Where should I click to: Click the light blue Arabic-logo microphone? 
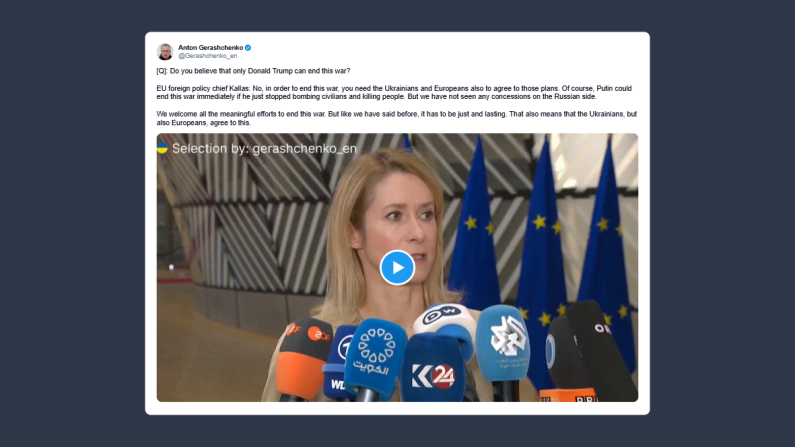pyautogui.click(x=502, y=343)
